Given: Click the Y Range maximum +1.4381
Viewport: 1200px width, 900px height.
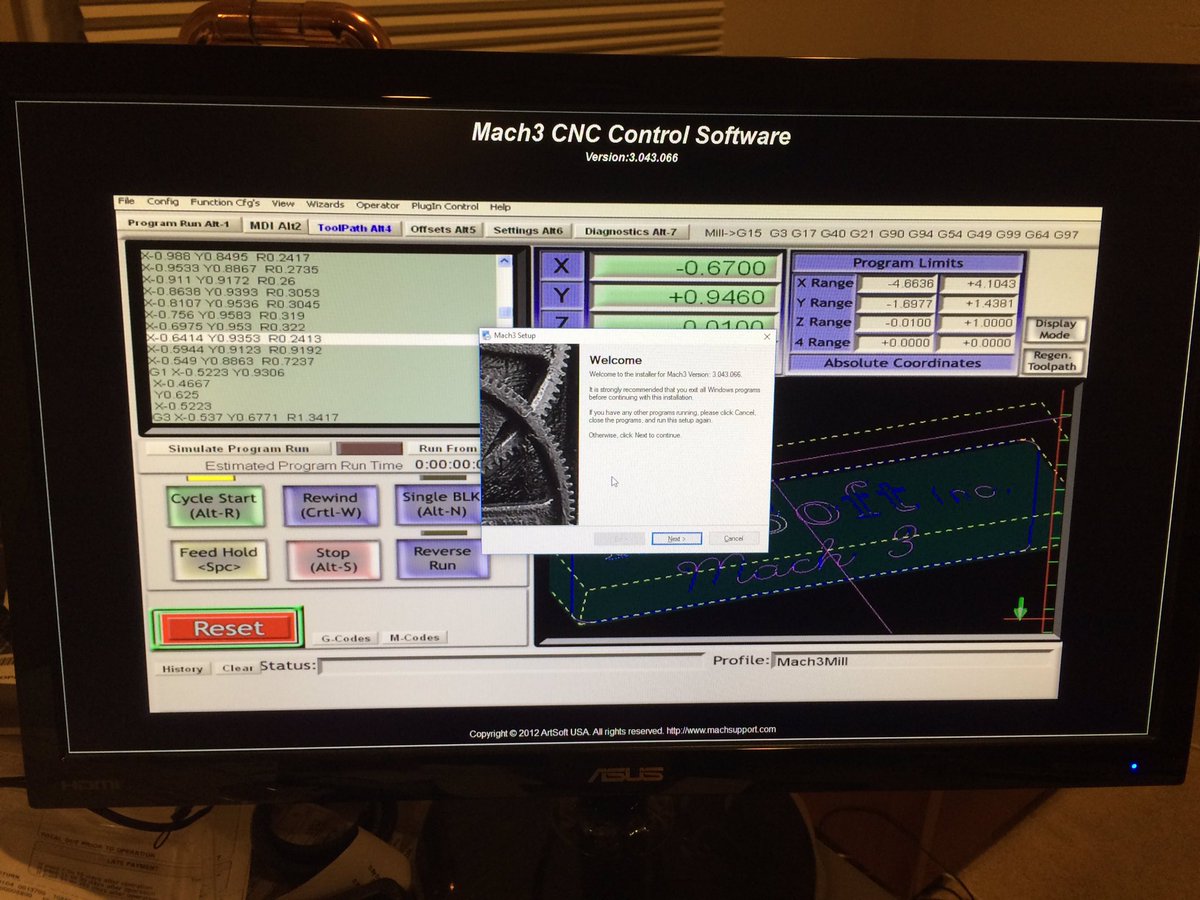Looking at the screenshot, I should click(979, 304).
